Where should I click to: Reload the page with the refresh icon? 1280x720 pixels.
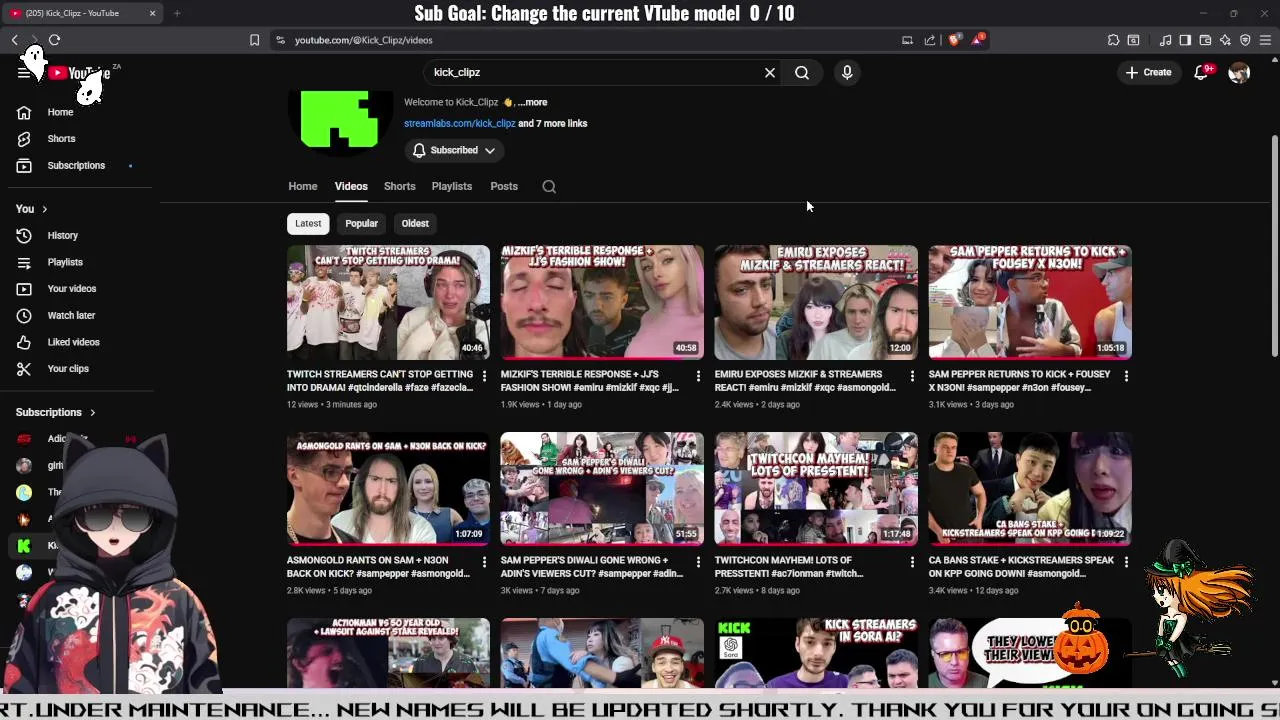54,40
